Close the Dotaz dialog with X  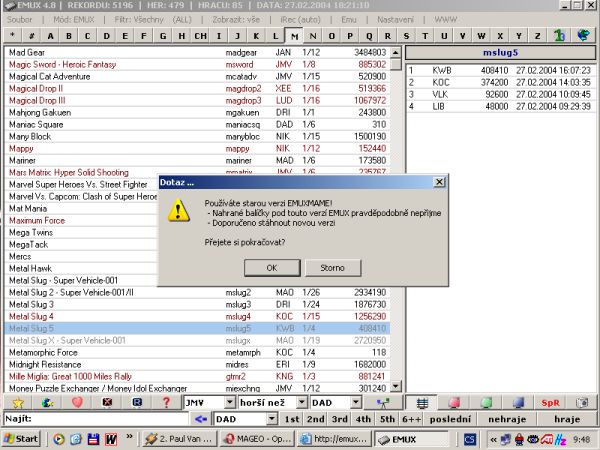(439, 182)
